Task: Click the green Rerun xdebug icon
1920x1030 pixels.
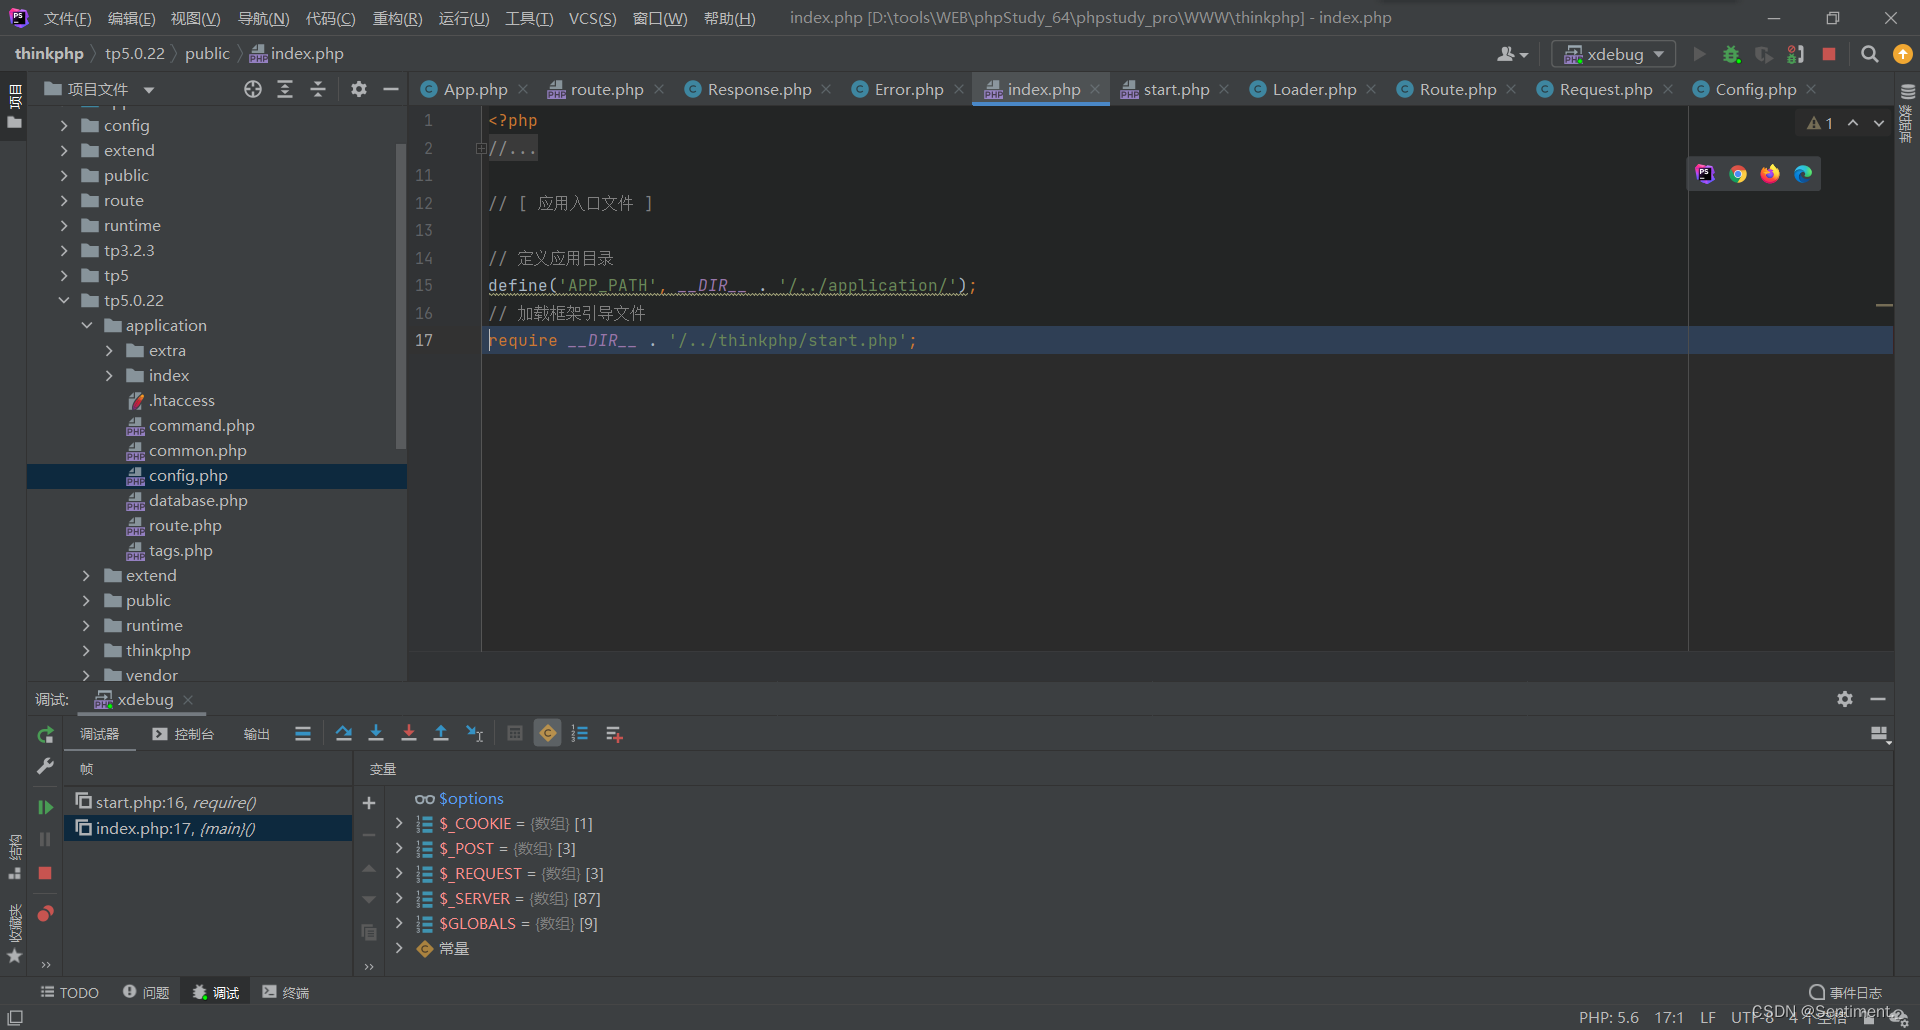Action: point(45,735)
